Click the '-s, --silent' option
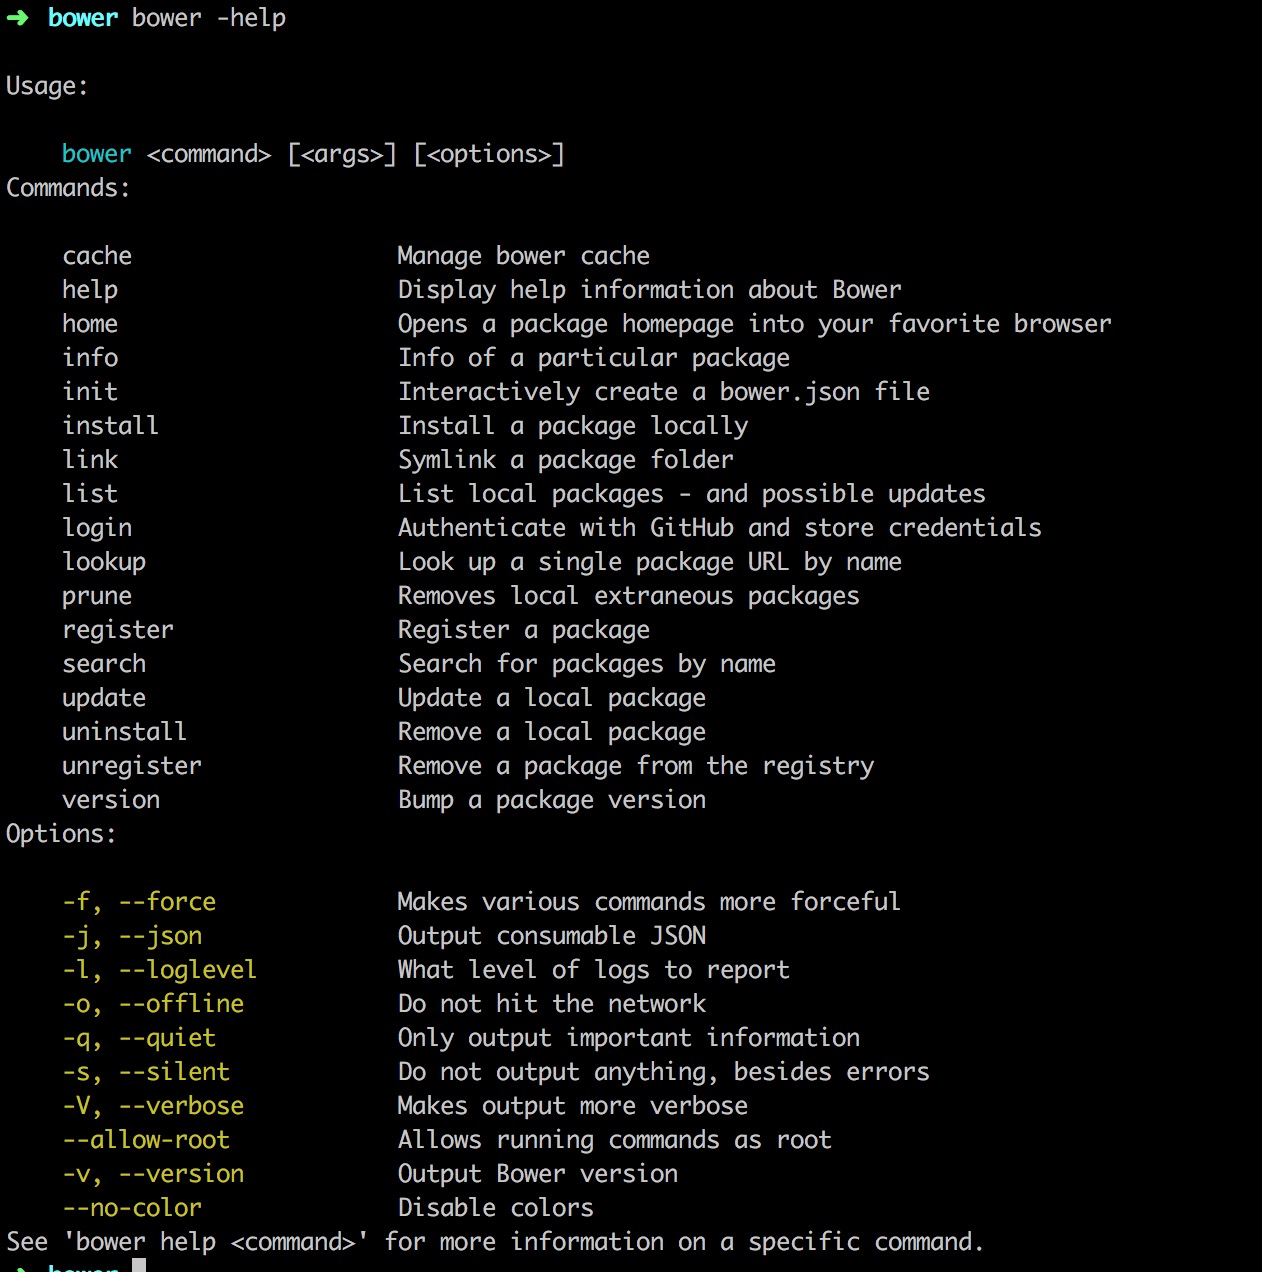This screenshot has width=1262, height=1272. point(146,1072)
